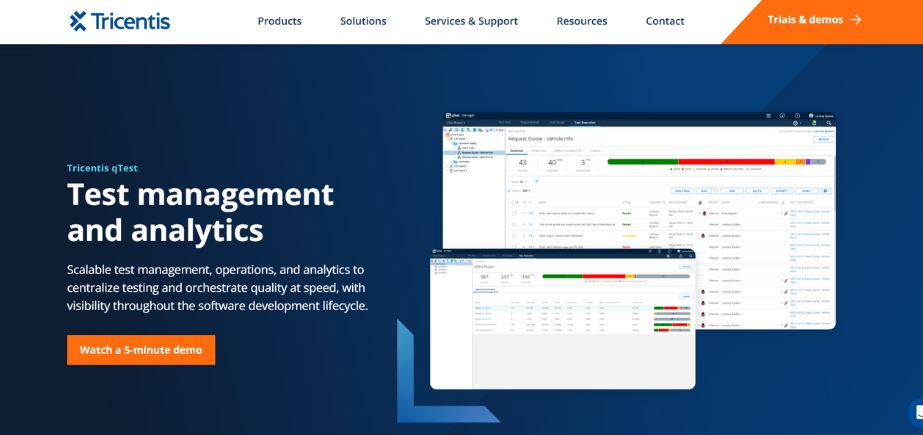
Task: Open the Products menu
Action: click(x=280, y=21)
